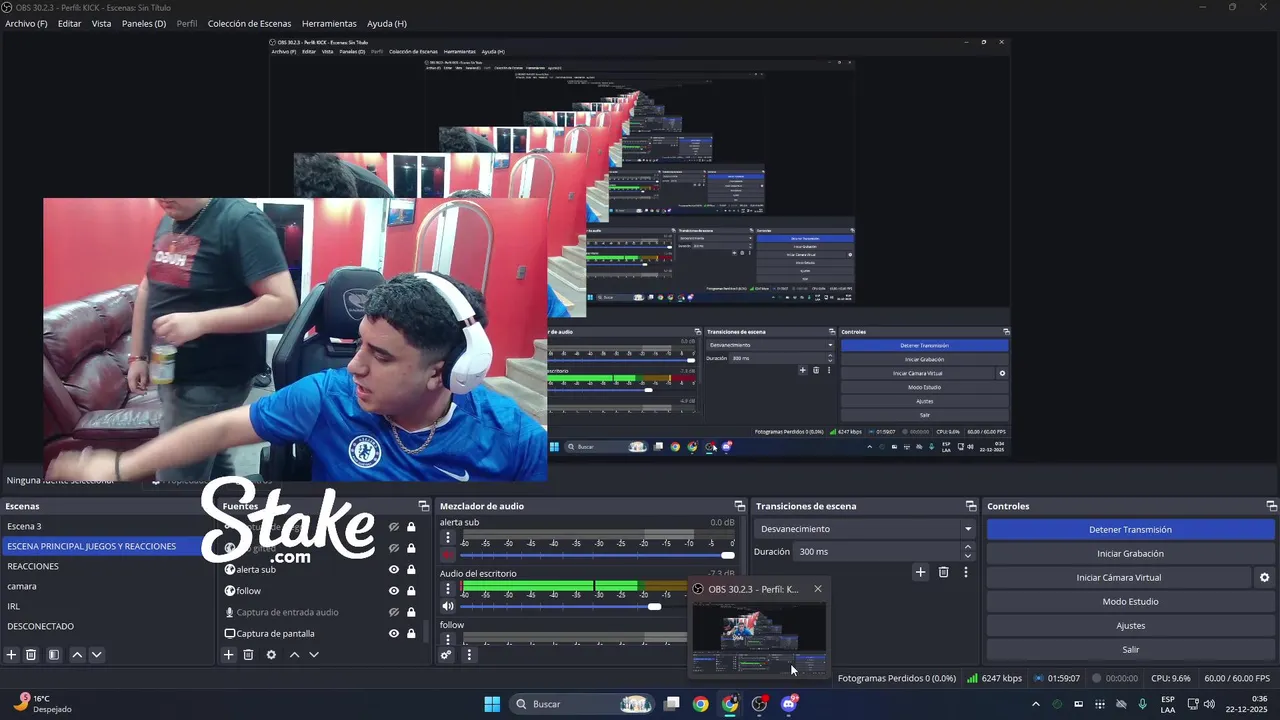
Task: Click the OBS window preview thumbnail
Action: pos(760,639)
